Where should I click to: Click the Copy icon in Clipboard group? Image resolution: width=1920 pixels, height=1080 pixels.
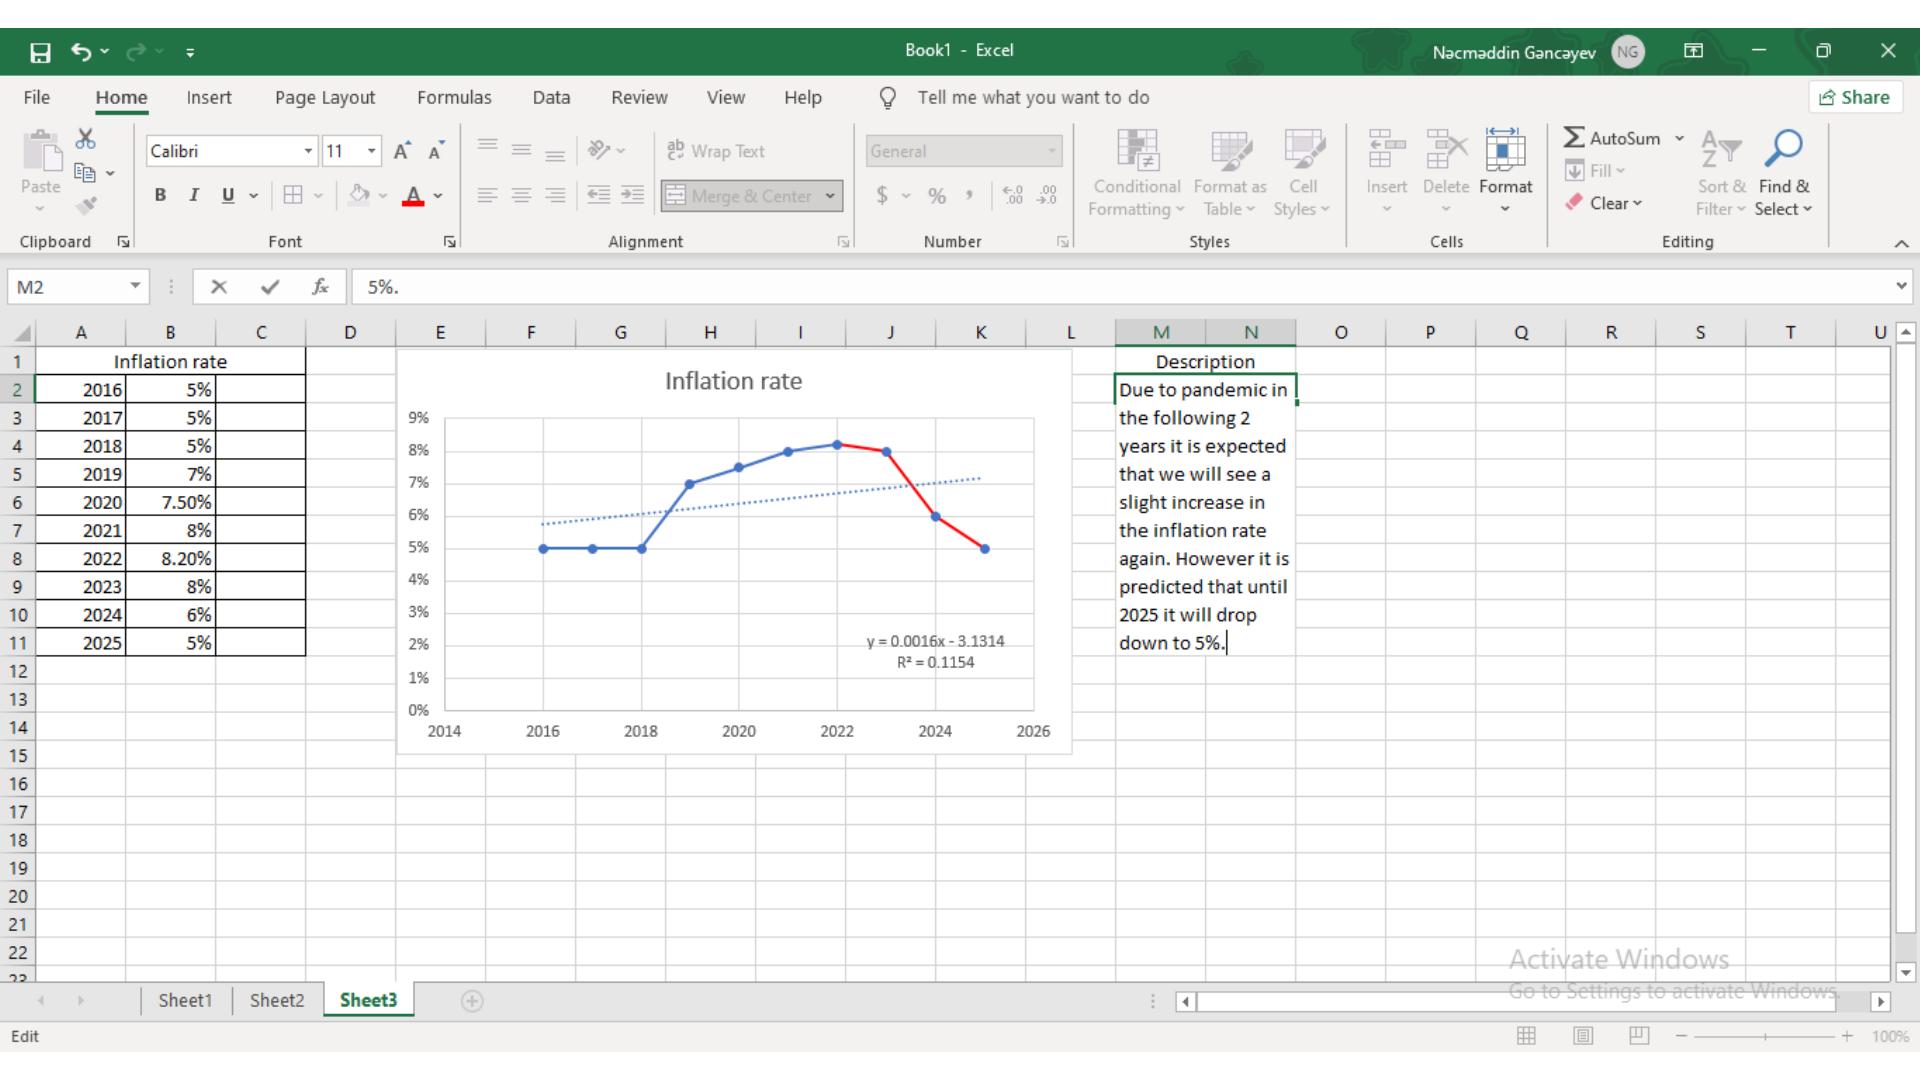[86, 173]
